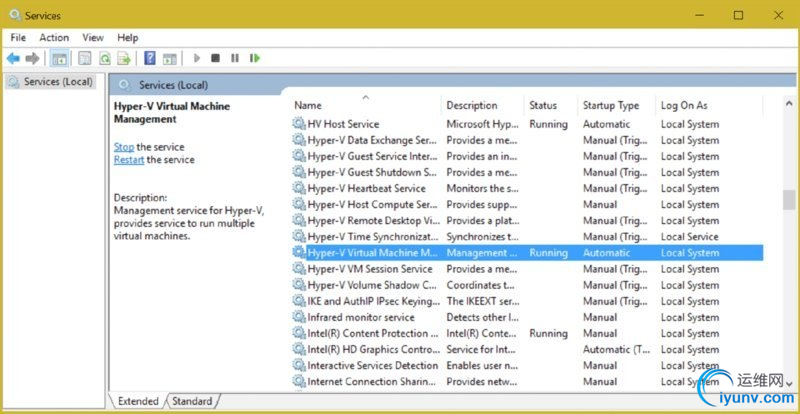Click the Start Service play icon
This screenshot has height=414, width=800.
[196, 58]
